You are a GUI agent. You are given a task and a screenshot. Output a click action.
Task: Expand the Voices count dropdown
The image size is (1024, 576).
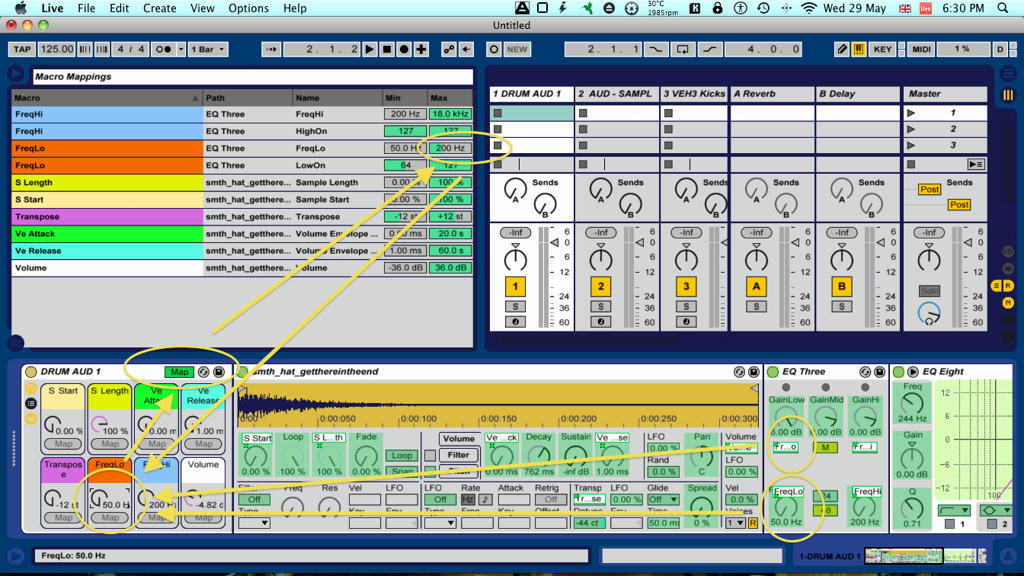[x=735, y=522]
